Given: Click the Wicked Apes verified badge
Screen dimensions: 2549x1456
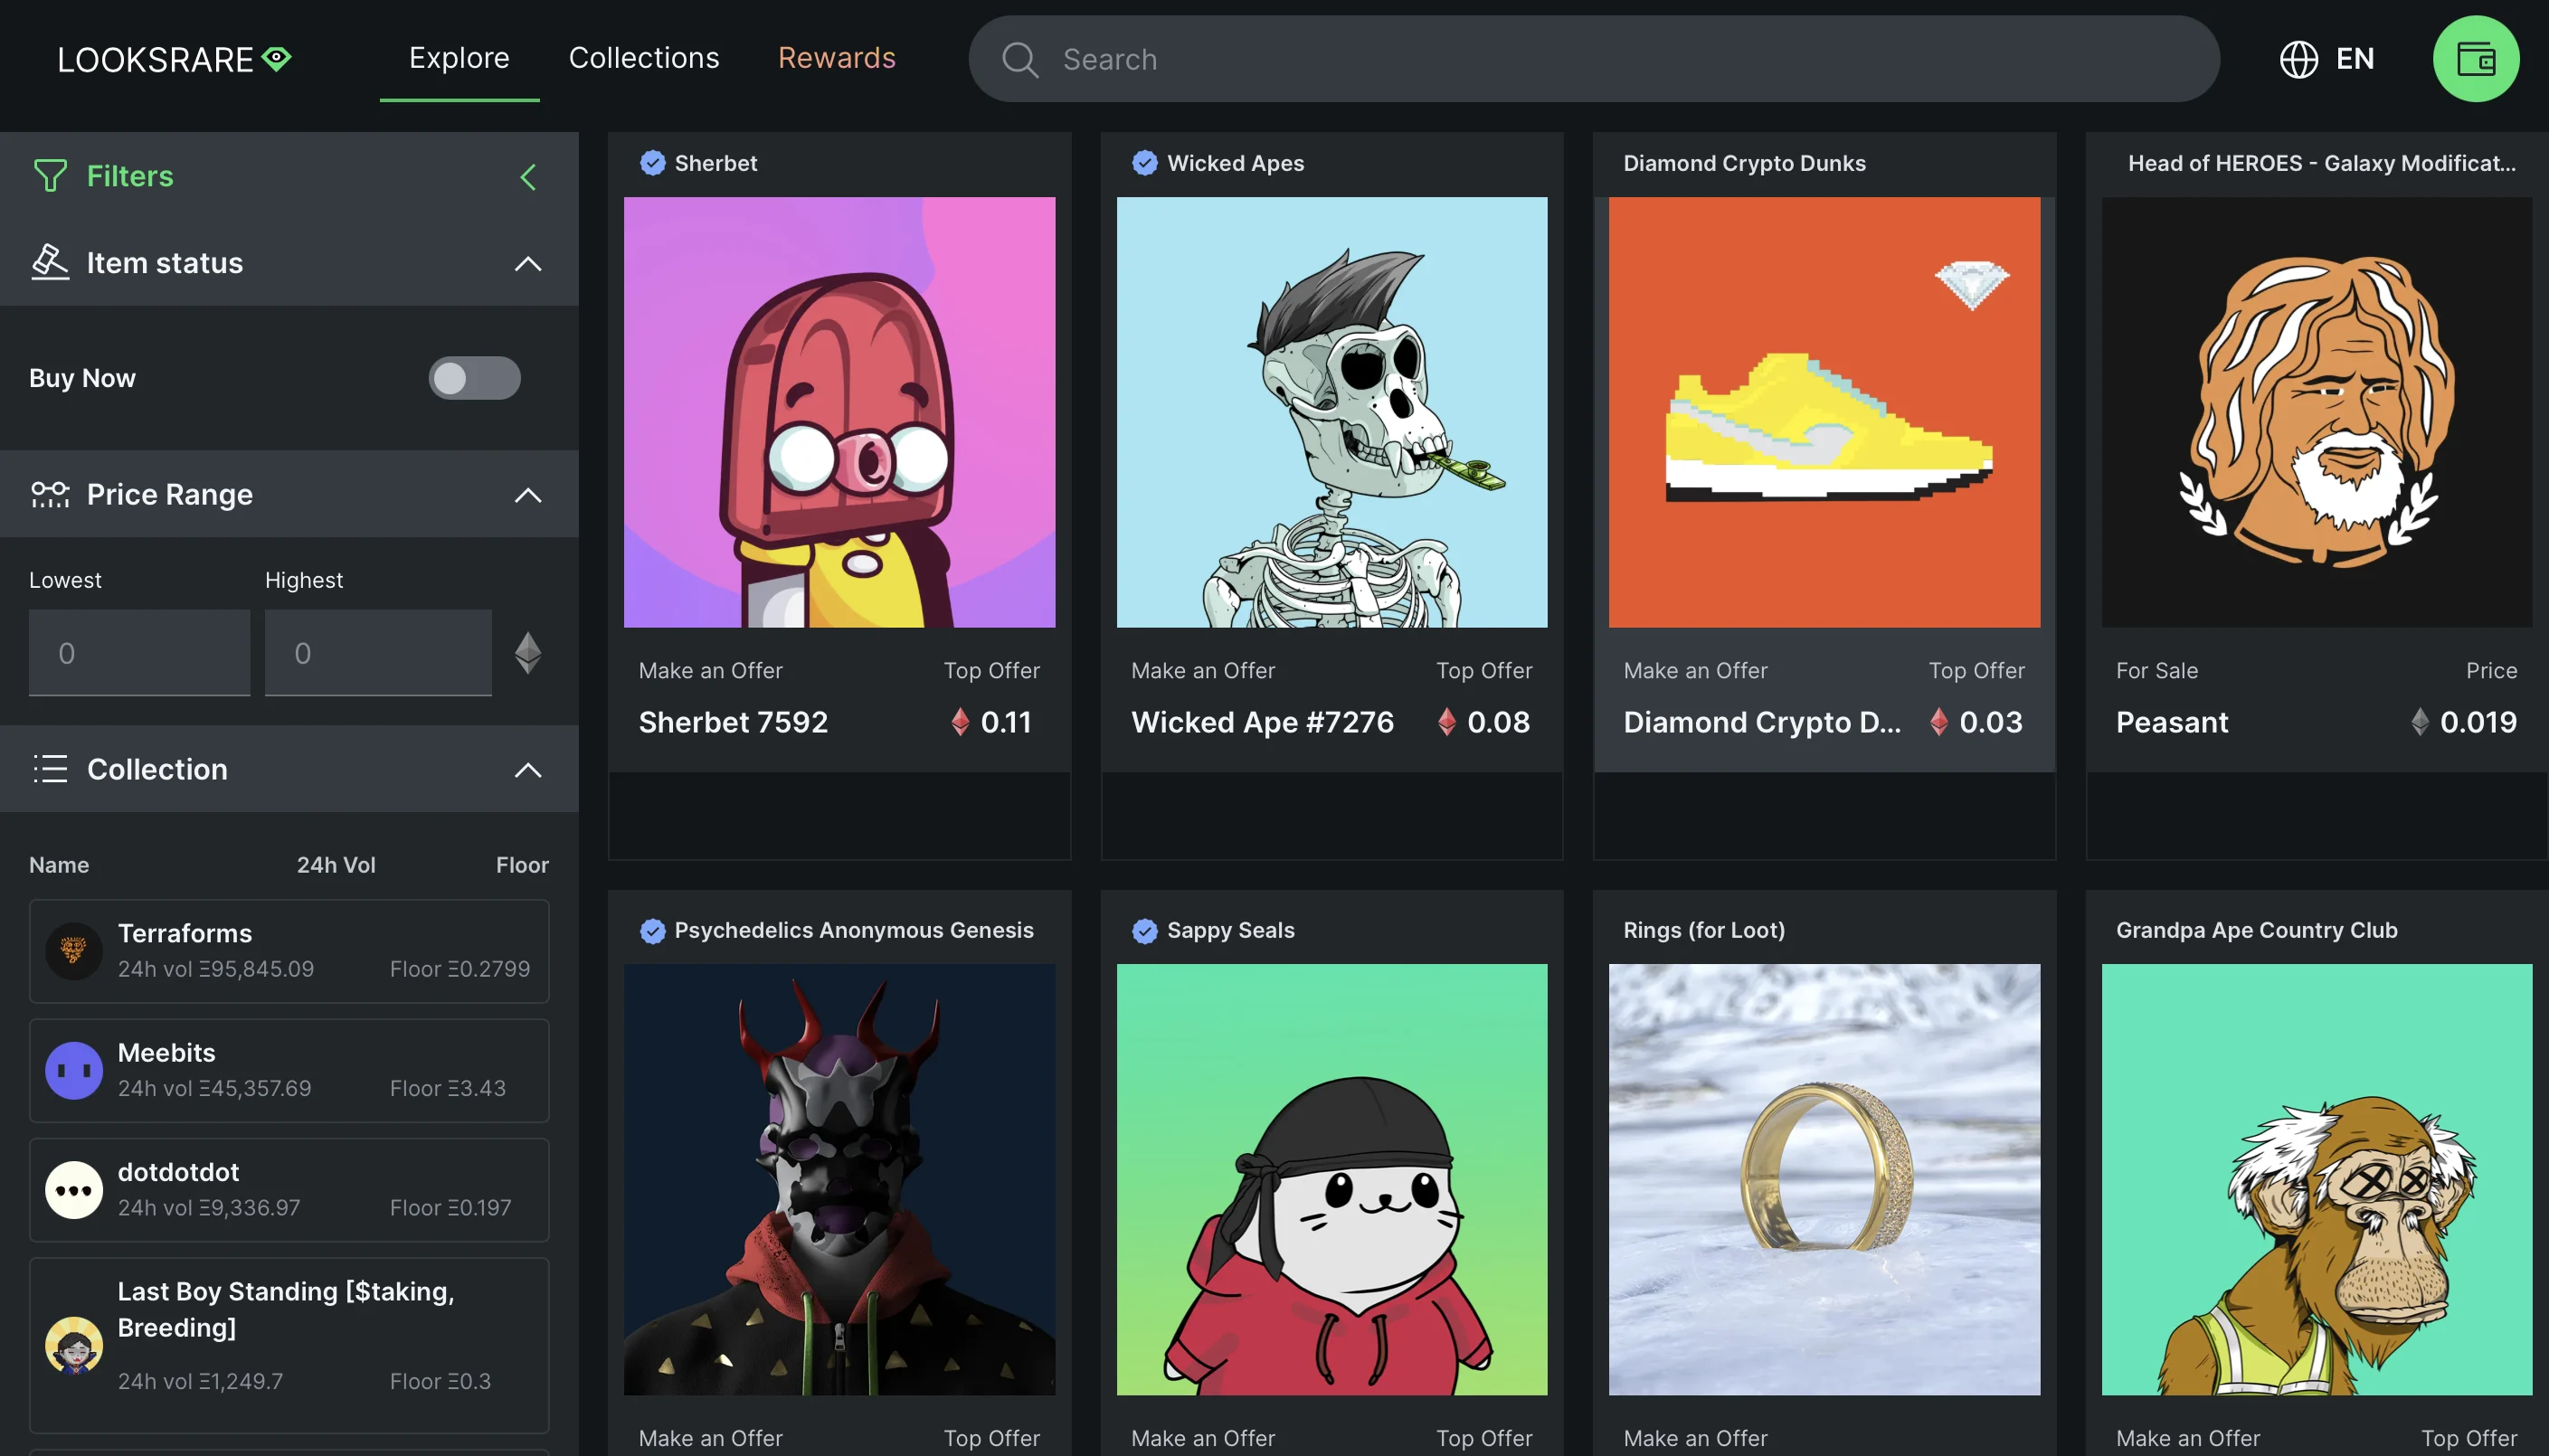Looking at the screenshot, I should [x=1144, y=163].
